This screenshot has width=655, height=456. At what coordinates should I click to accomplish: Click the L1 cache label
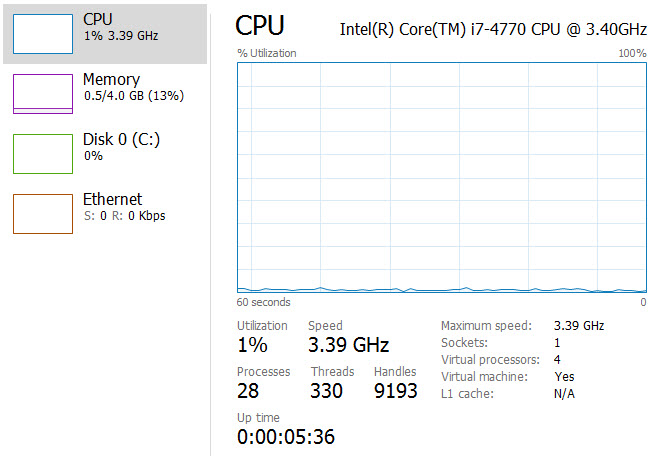[468, 394]
